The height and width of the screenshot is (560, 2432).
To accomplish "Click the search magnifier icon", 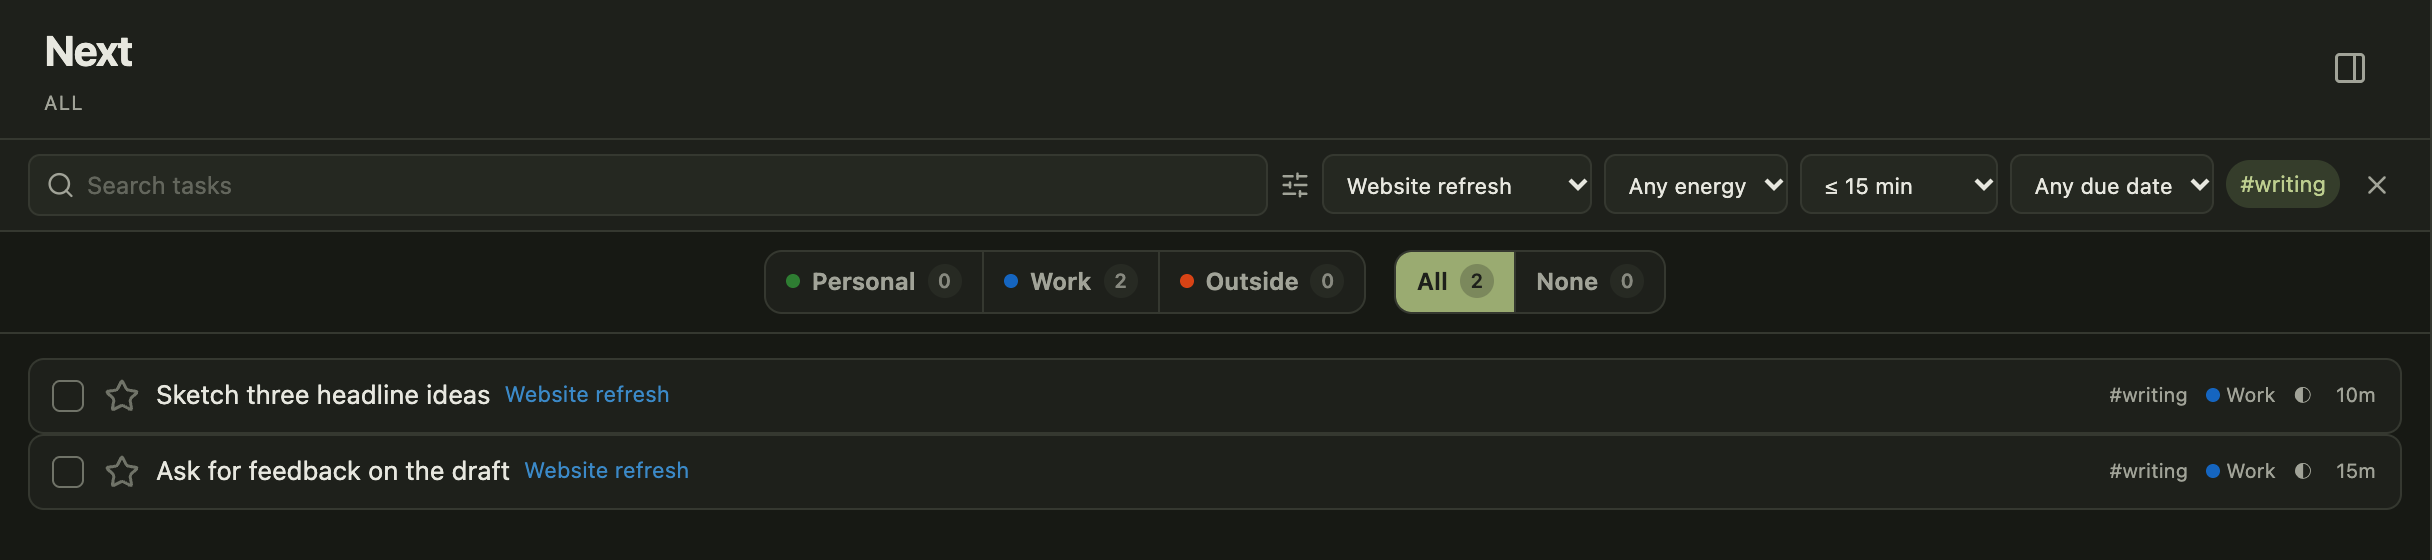I will click(61, 185).
